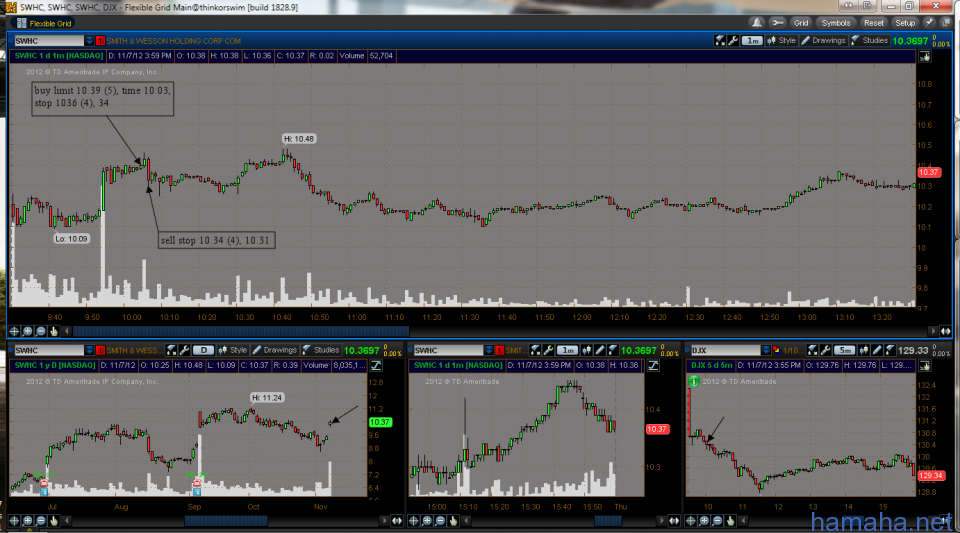Open the daily chart's wrench settings
Screen dimensions: 960x533
point(184,350)
